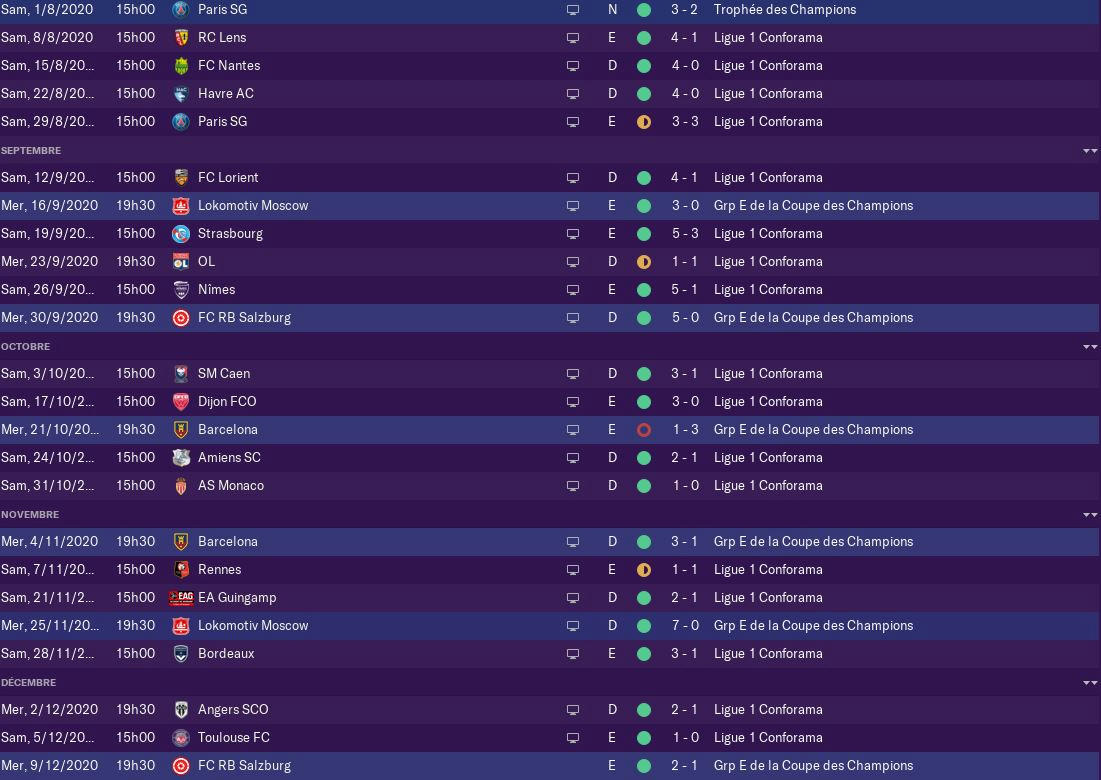The width and height of the screenshot is (1101, 780).
Task: Collapse the OCTOBRE month section
Action: (x=1090, y=347)
